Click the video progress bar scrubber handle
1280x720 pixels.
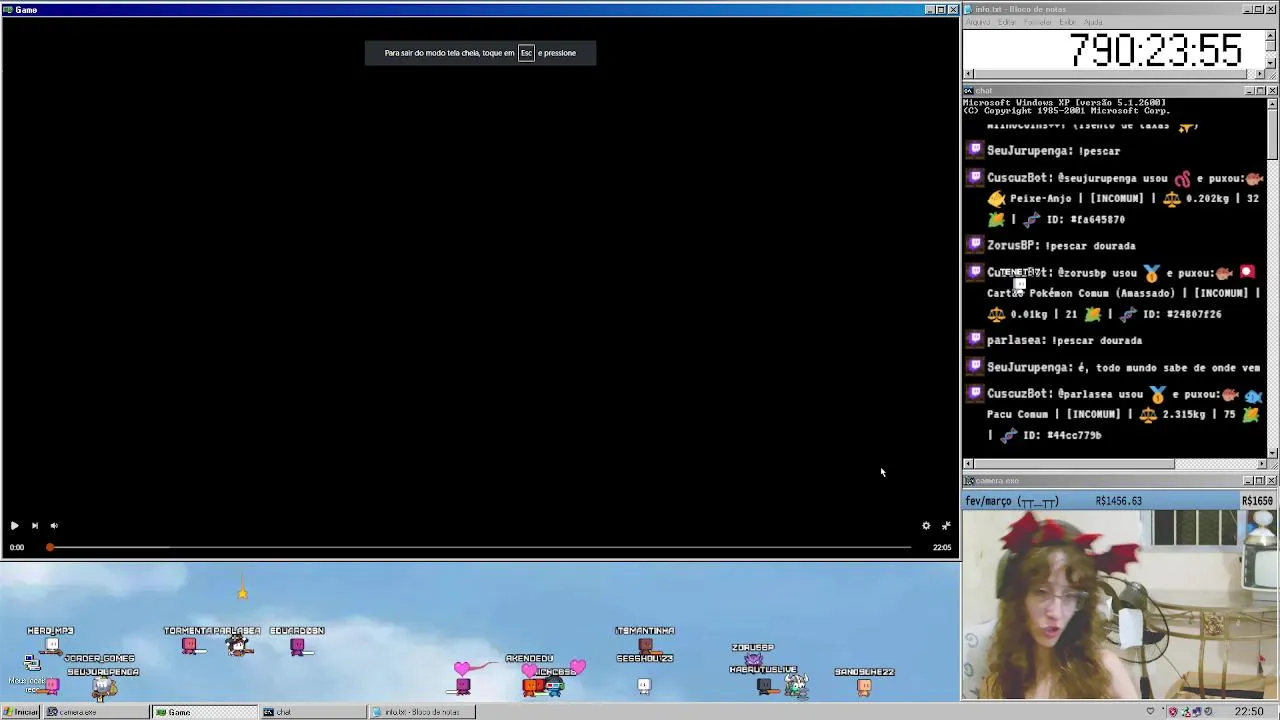point(50,547)
